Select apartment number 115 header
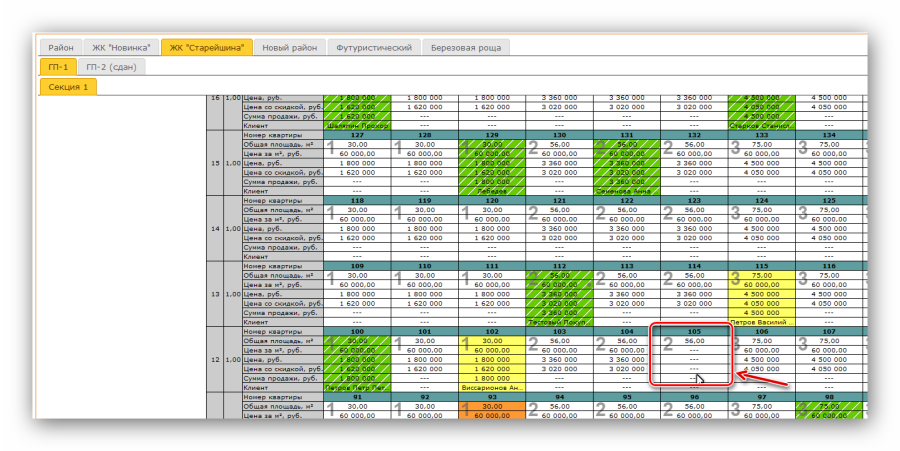Screen dimensions: 900x451 pos(761,266)
